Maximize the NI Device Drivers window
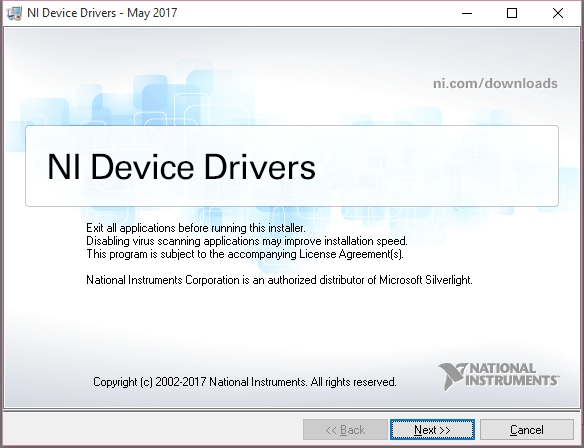The height and width of the screenshot is (448, 584). pos(512,13)
